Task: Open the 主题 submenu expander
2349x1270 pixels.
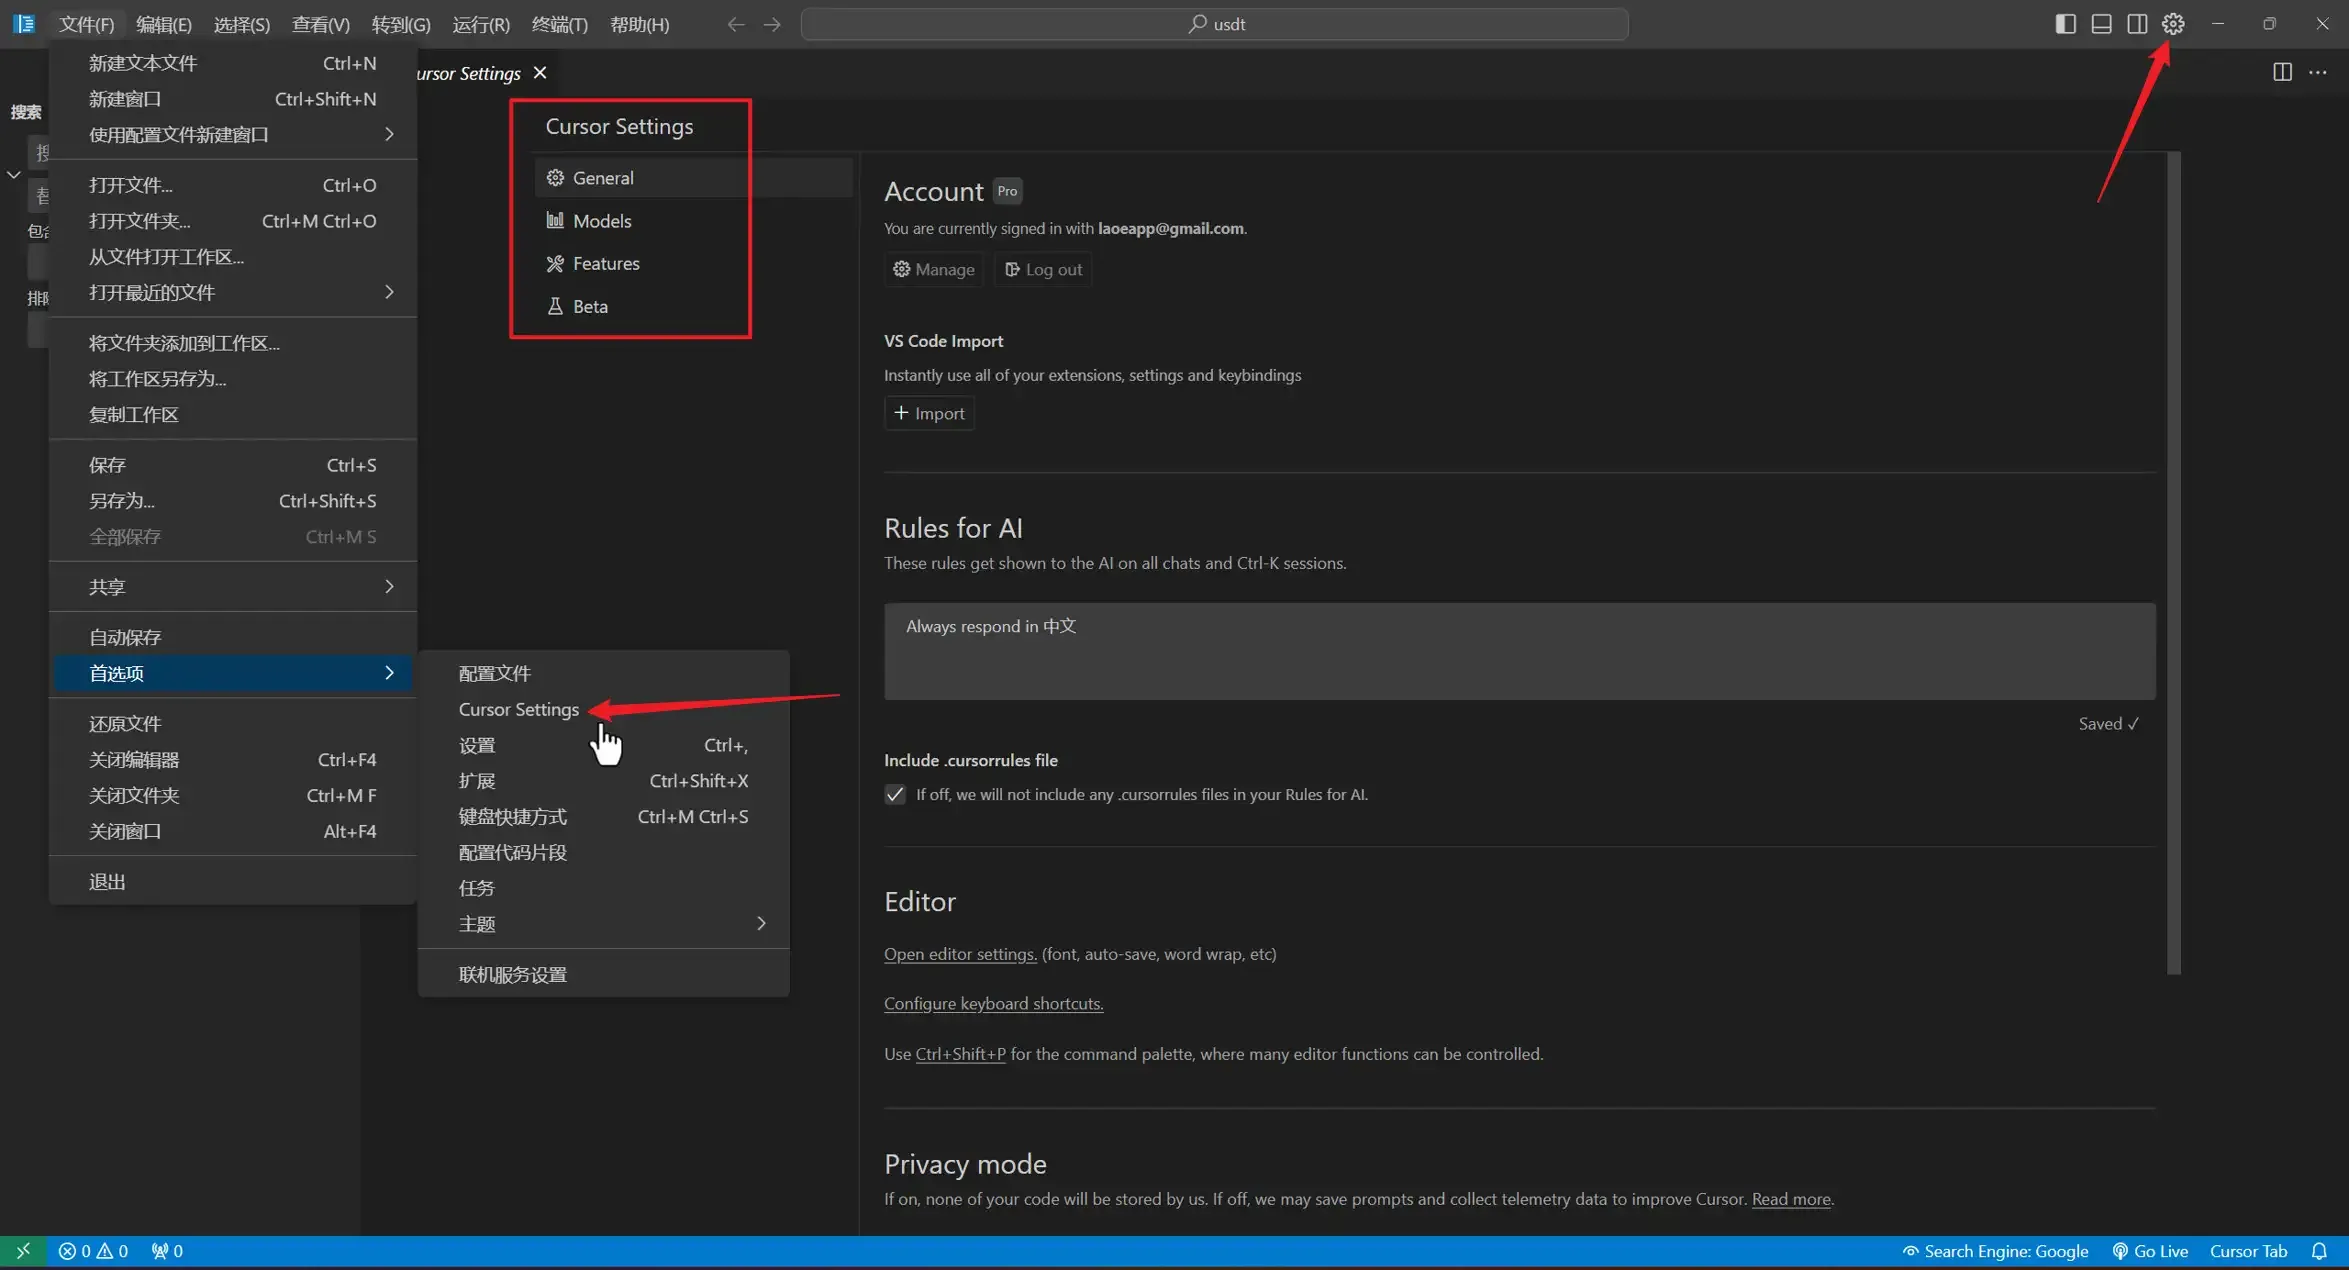Action: click(x=760, y=923)
